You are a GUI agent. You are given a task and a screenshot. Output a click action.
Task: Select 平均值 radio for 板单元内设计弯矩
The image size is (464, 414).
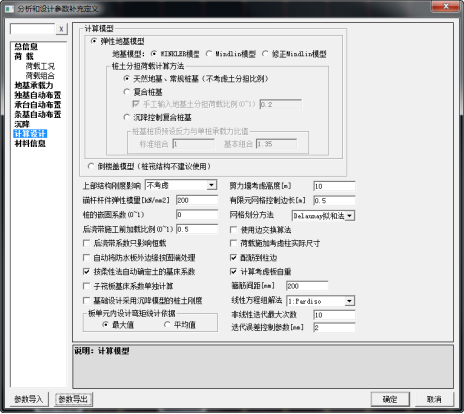click(x=180, y=325)
